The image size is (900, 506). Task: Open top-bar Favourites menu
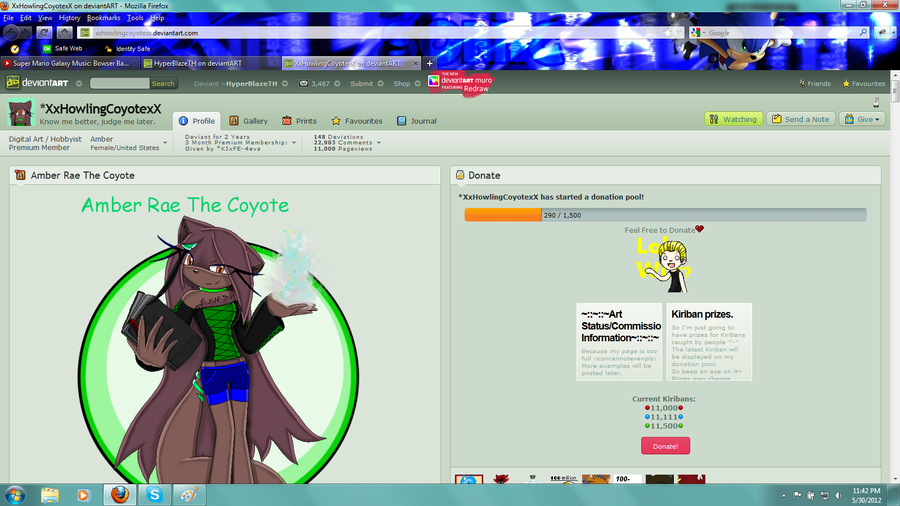coord(863,84)
